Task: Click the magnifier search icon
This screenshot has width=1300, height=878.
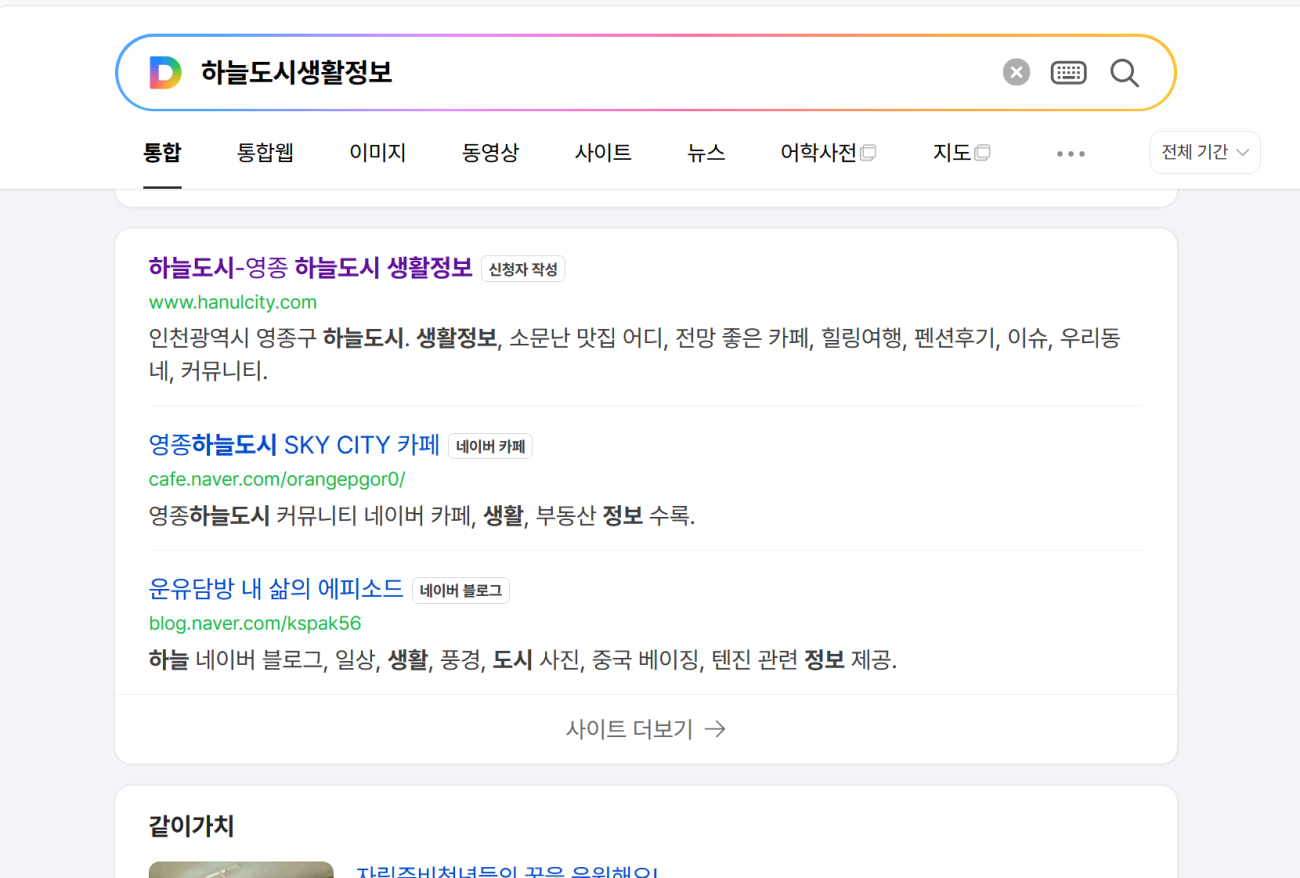Action: pyautogui.click(x=1125, y=72)
